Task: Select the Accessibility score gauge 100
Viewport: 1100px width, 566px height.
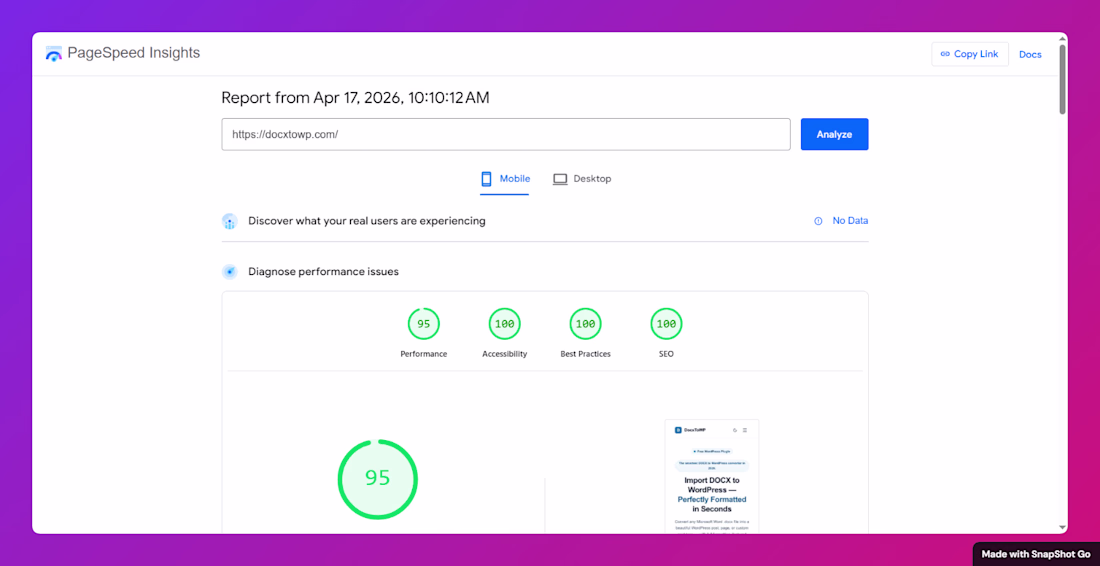Action: point(504,324)
